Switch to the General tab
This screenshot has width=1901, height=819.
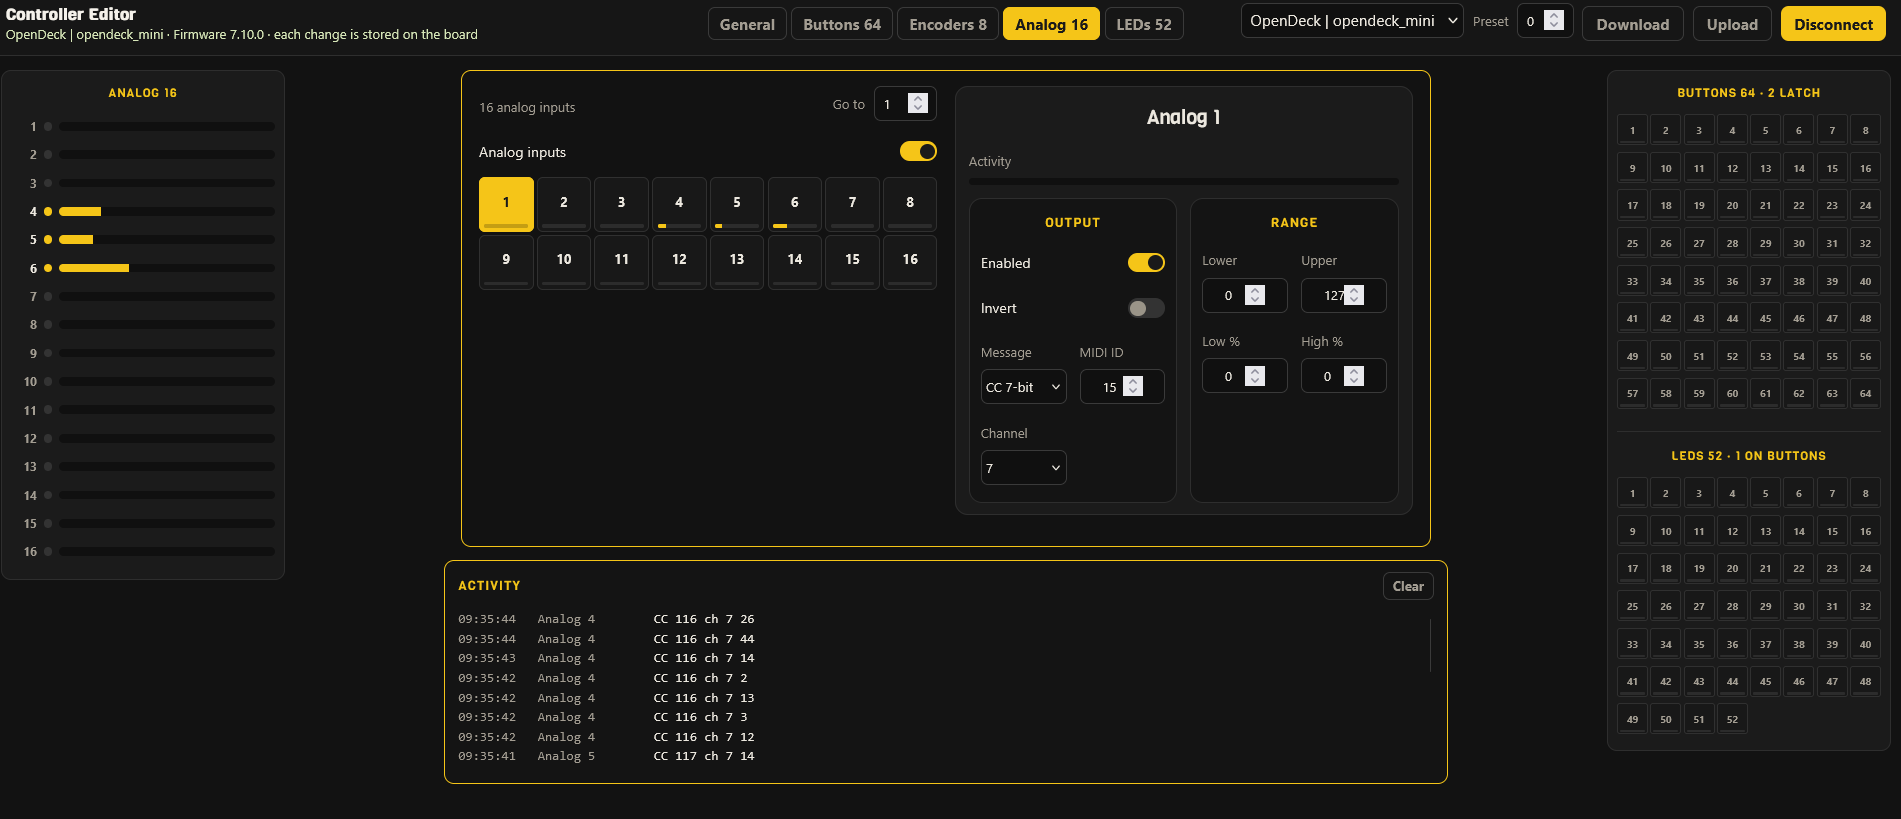tap(747, 24)
